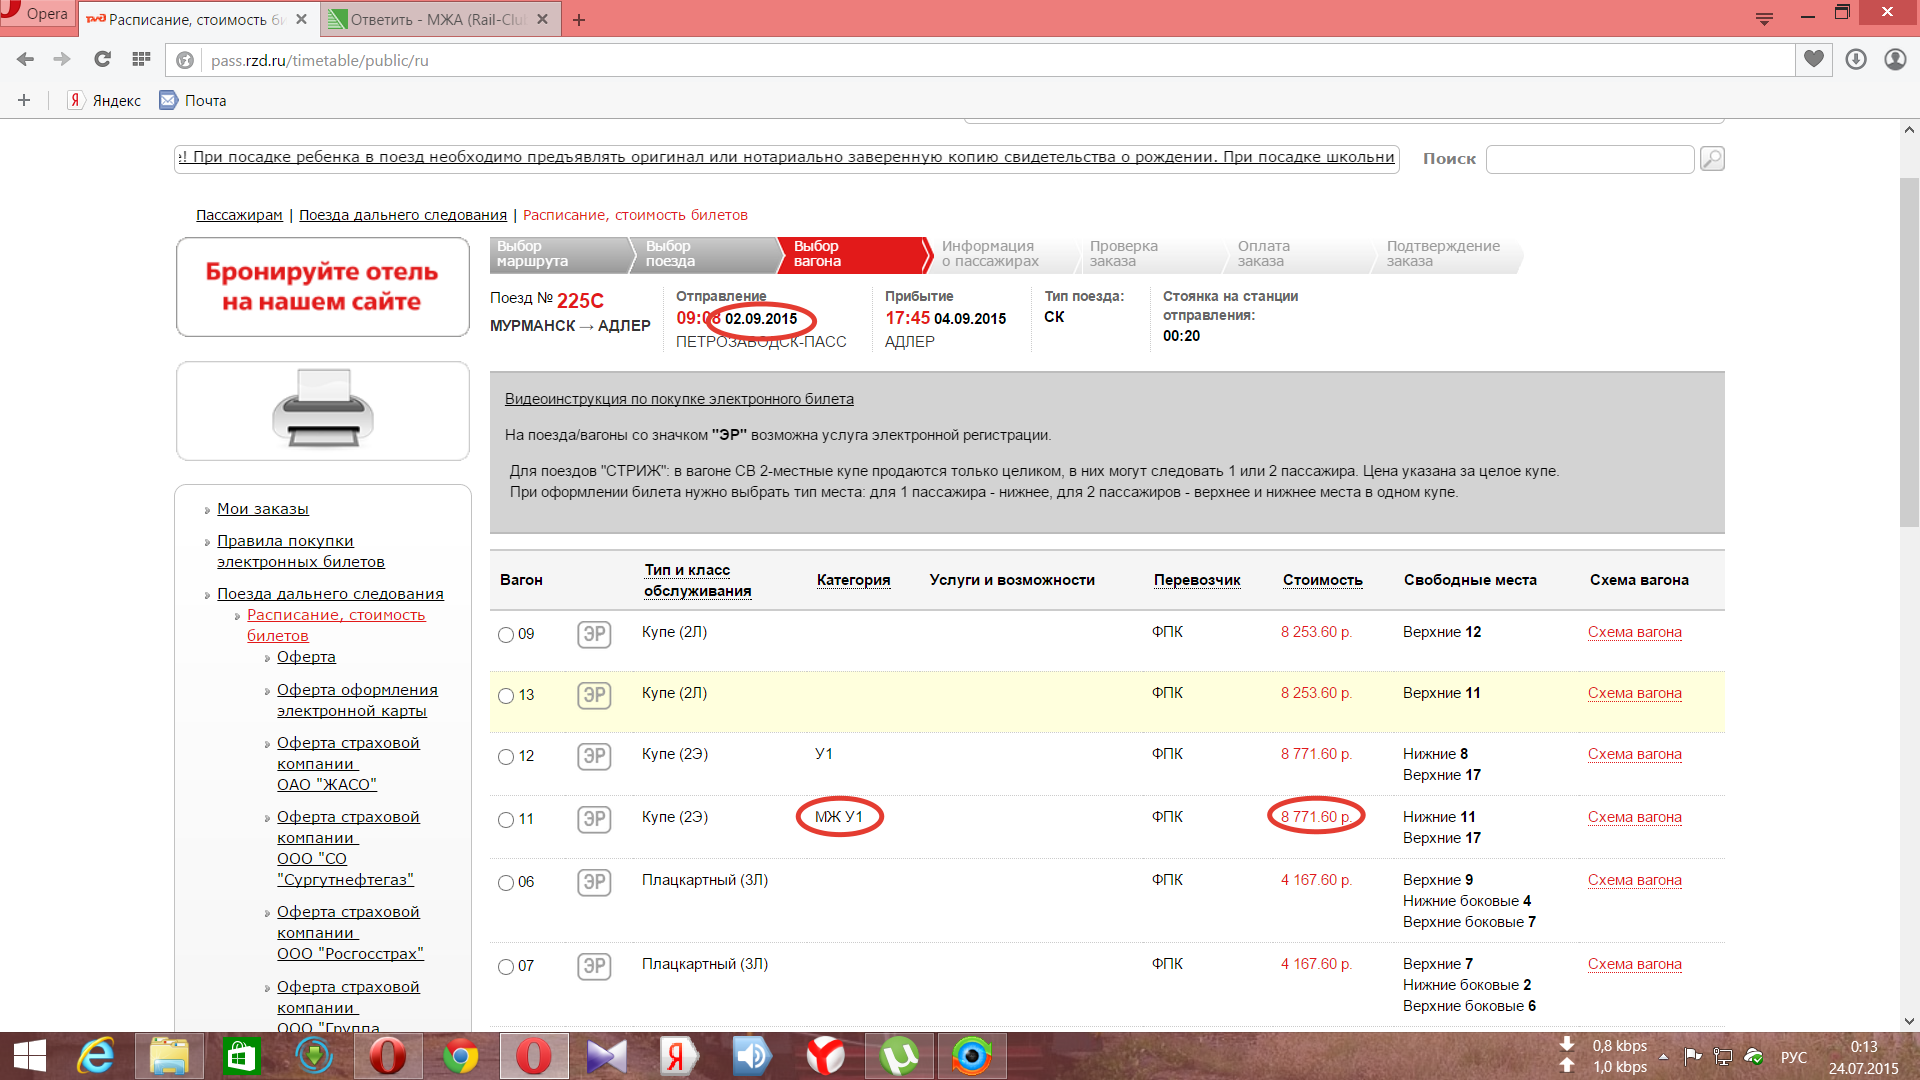Go to Выбор поезда step tab

tap(690, 254)
